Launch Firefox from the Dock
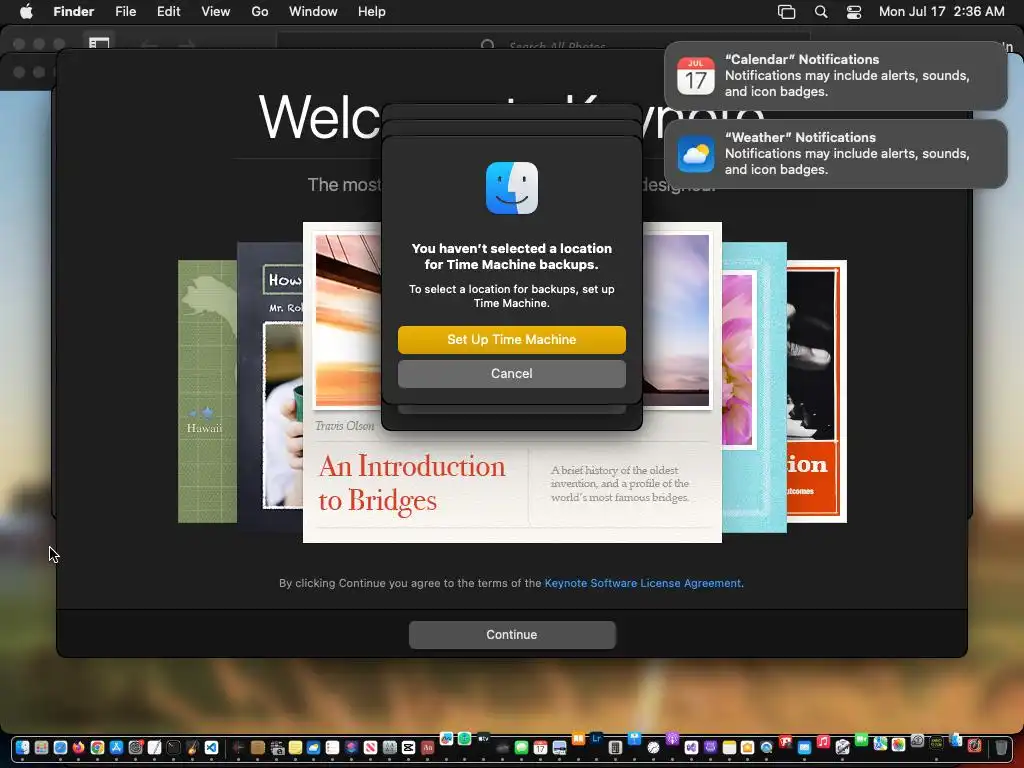Viewport: 1024px width, 768px height. [x=78, y=748]
